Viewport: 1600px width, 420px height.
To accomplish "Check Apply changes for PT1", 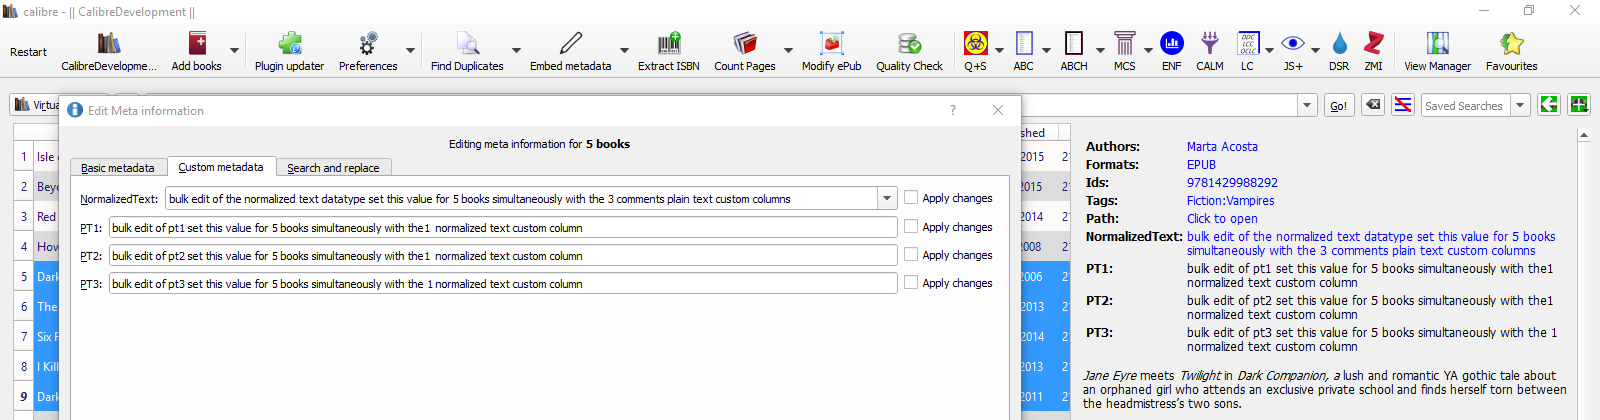I will coord(911,227).
